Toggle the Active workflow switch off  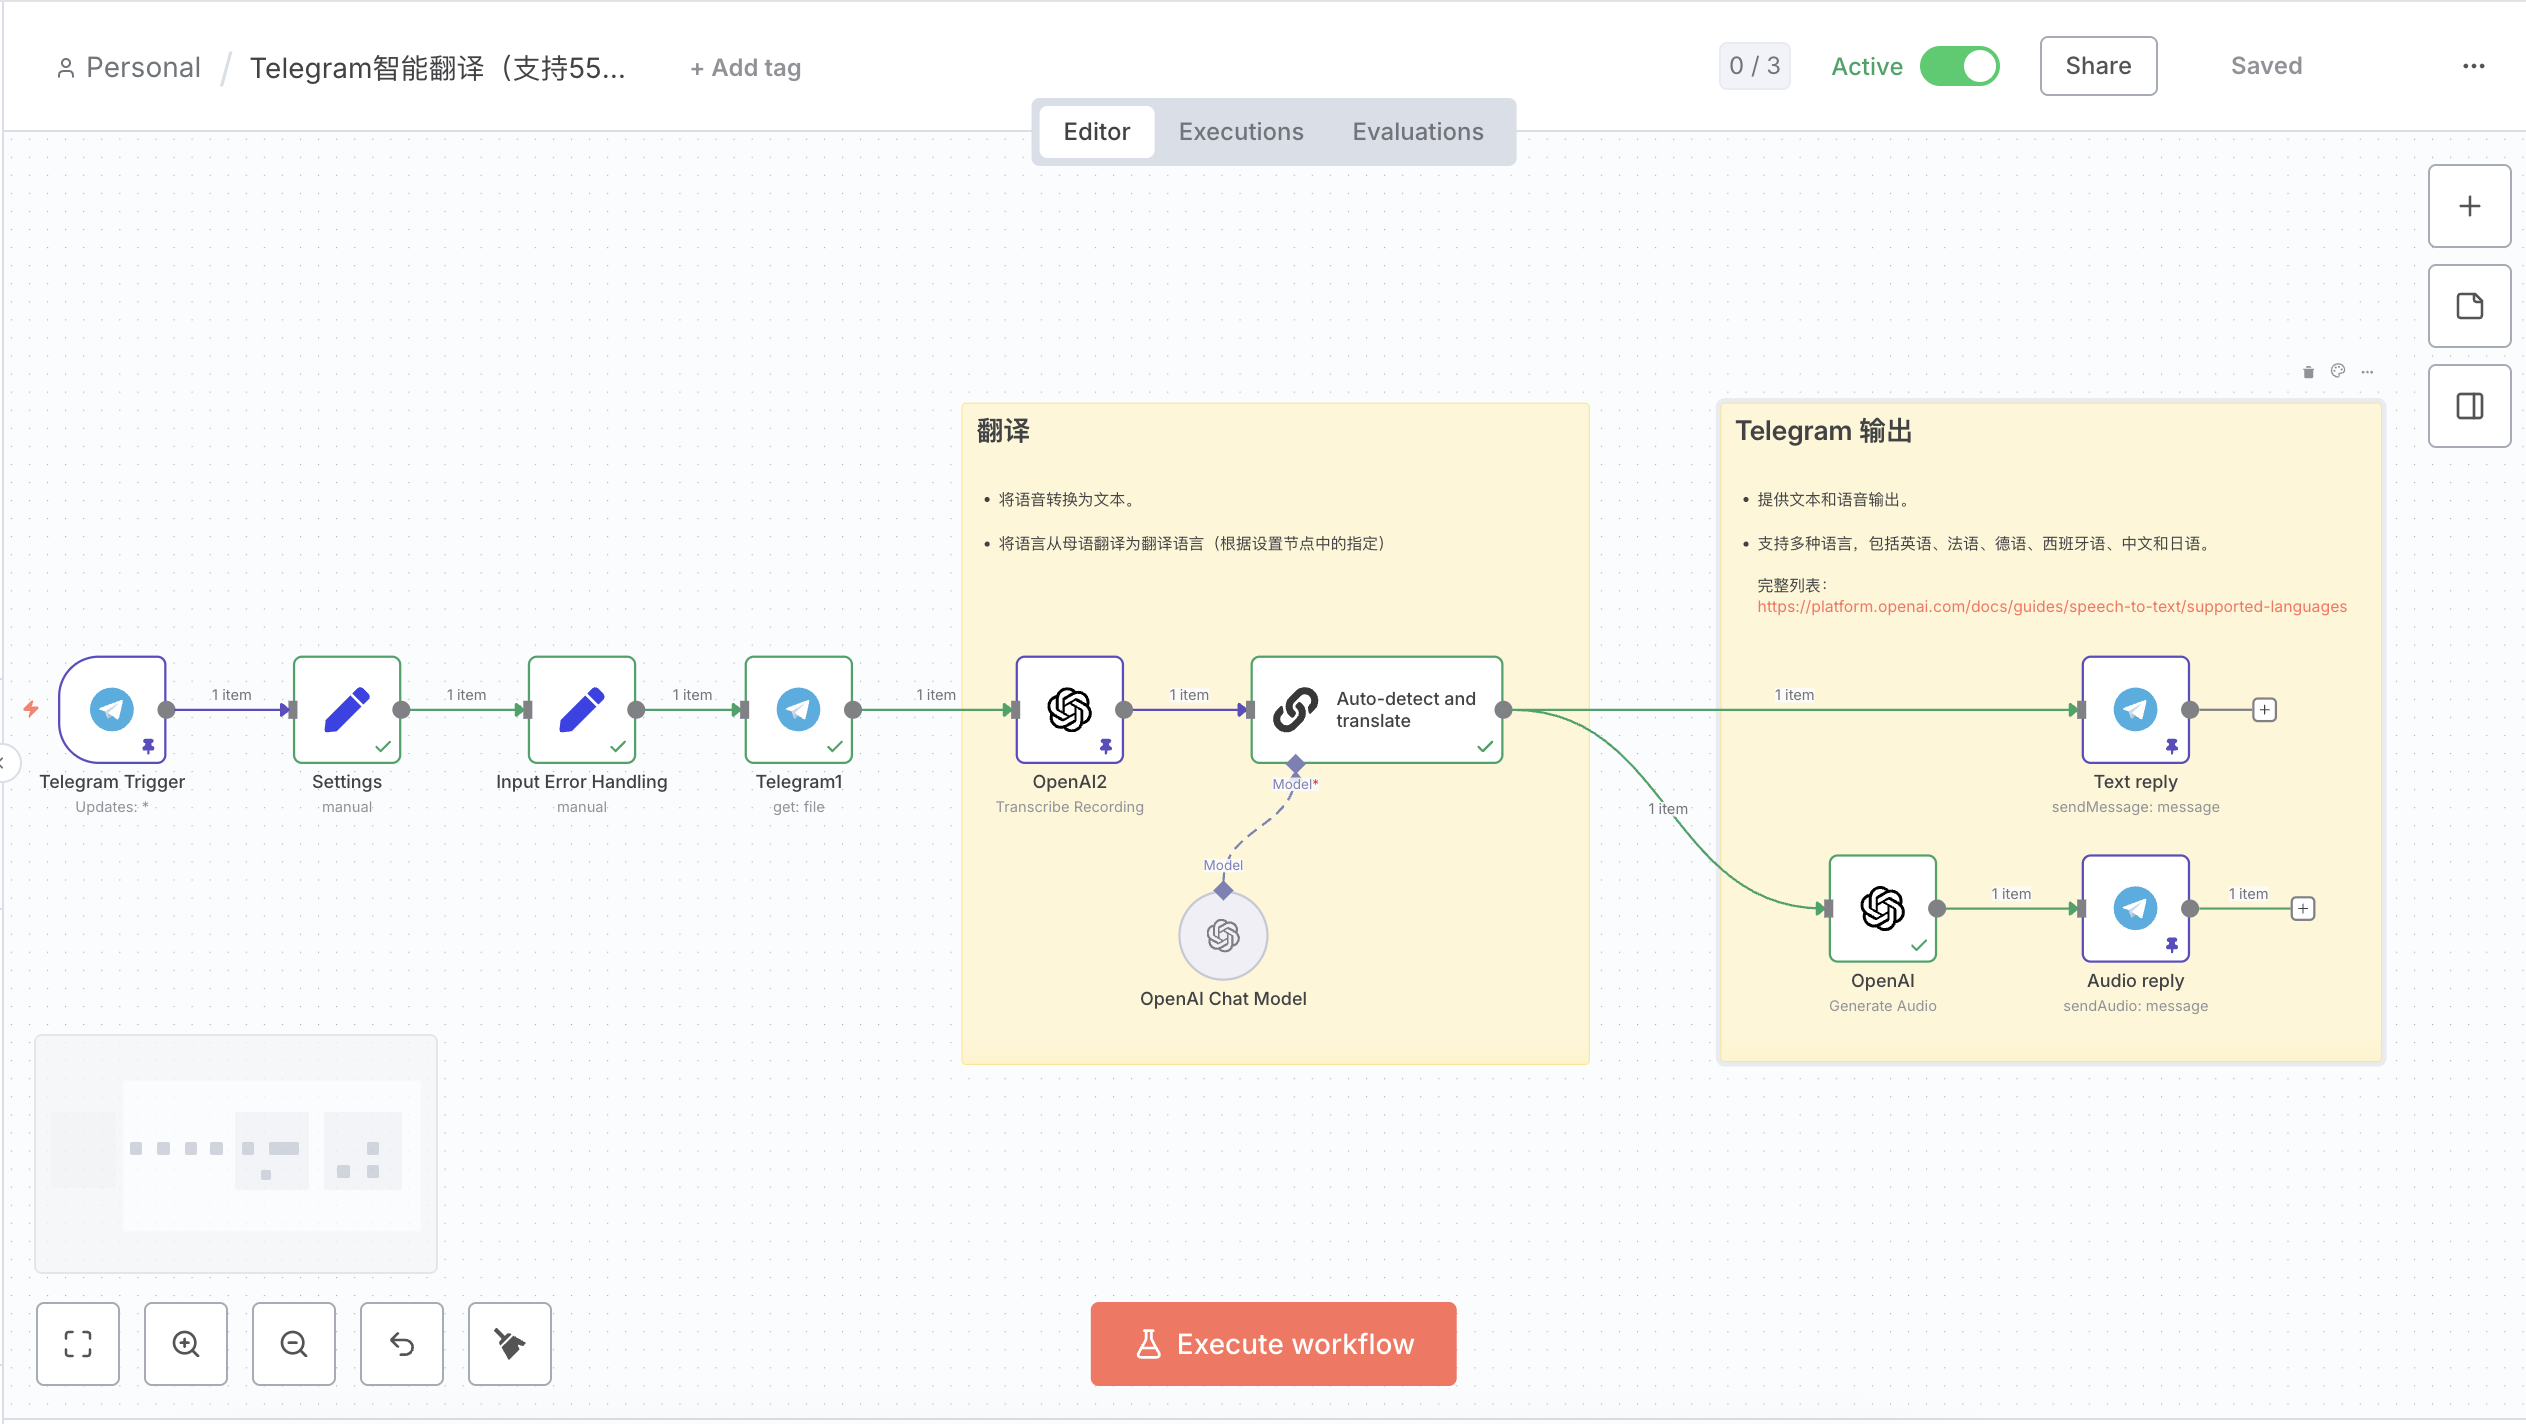click(1959, 67)
